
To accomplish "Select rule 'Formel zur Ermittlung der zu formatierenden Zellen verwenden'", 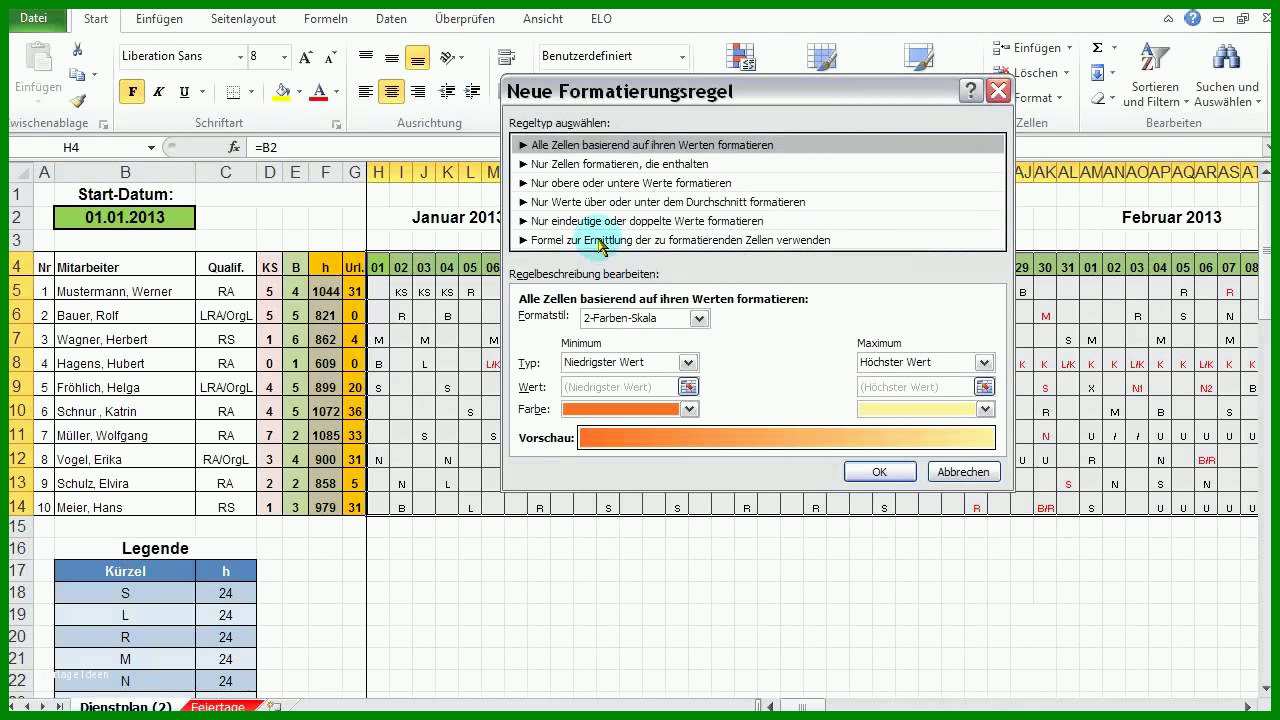I will coord(757,240).
